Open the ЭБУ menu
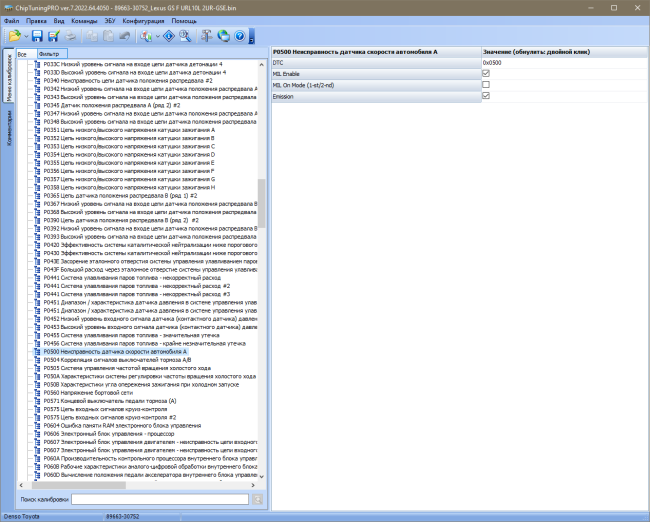650x522 pixels. pos(110,21)
